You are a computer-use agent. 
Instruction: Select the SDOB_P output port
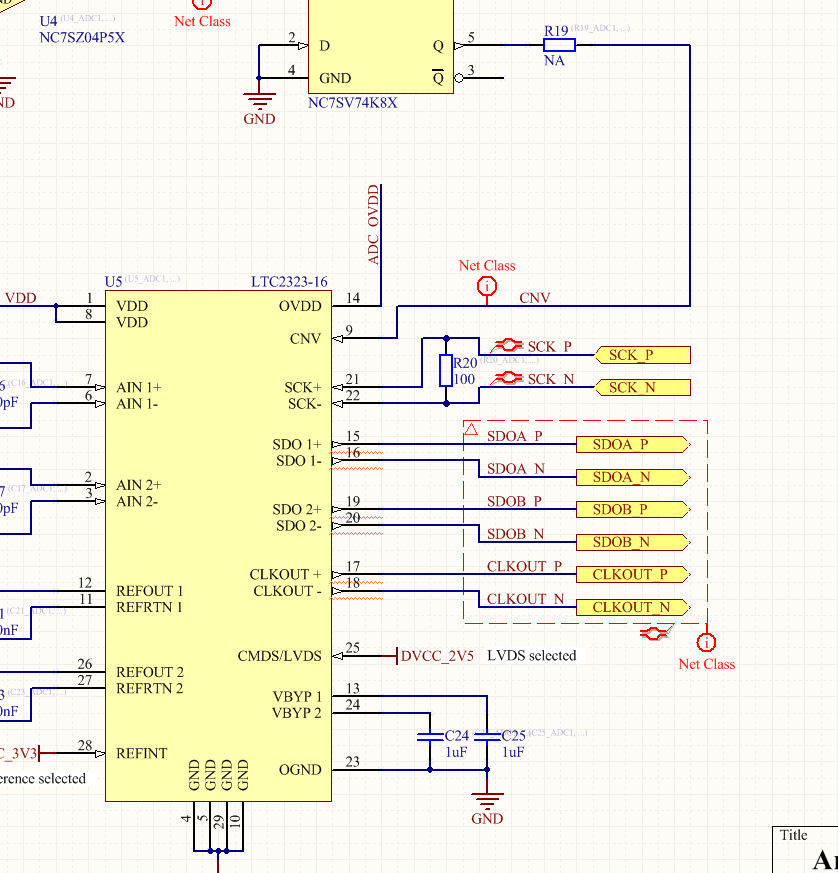pos(633,509)
